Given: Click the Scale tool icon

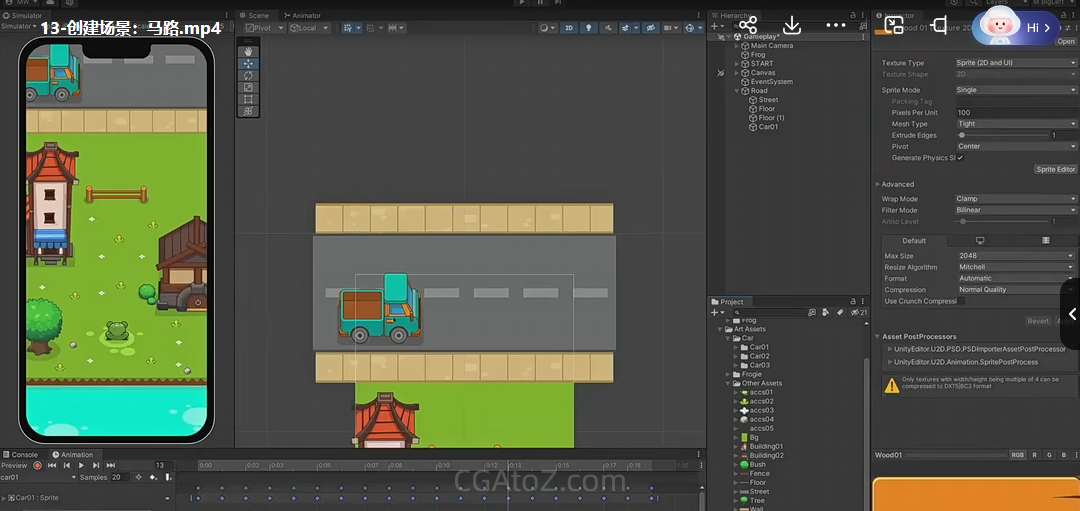Looking at the screenshot, I should 249,87.
